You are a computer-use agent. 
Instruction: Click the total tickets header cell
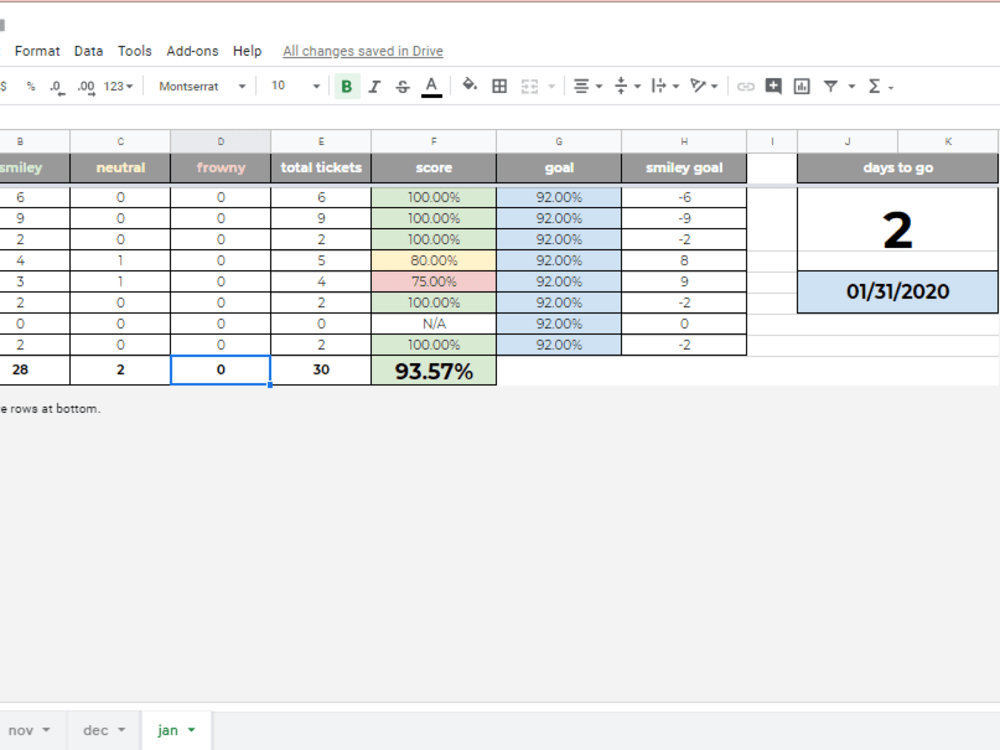tap(321, 168)
